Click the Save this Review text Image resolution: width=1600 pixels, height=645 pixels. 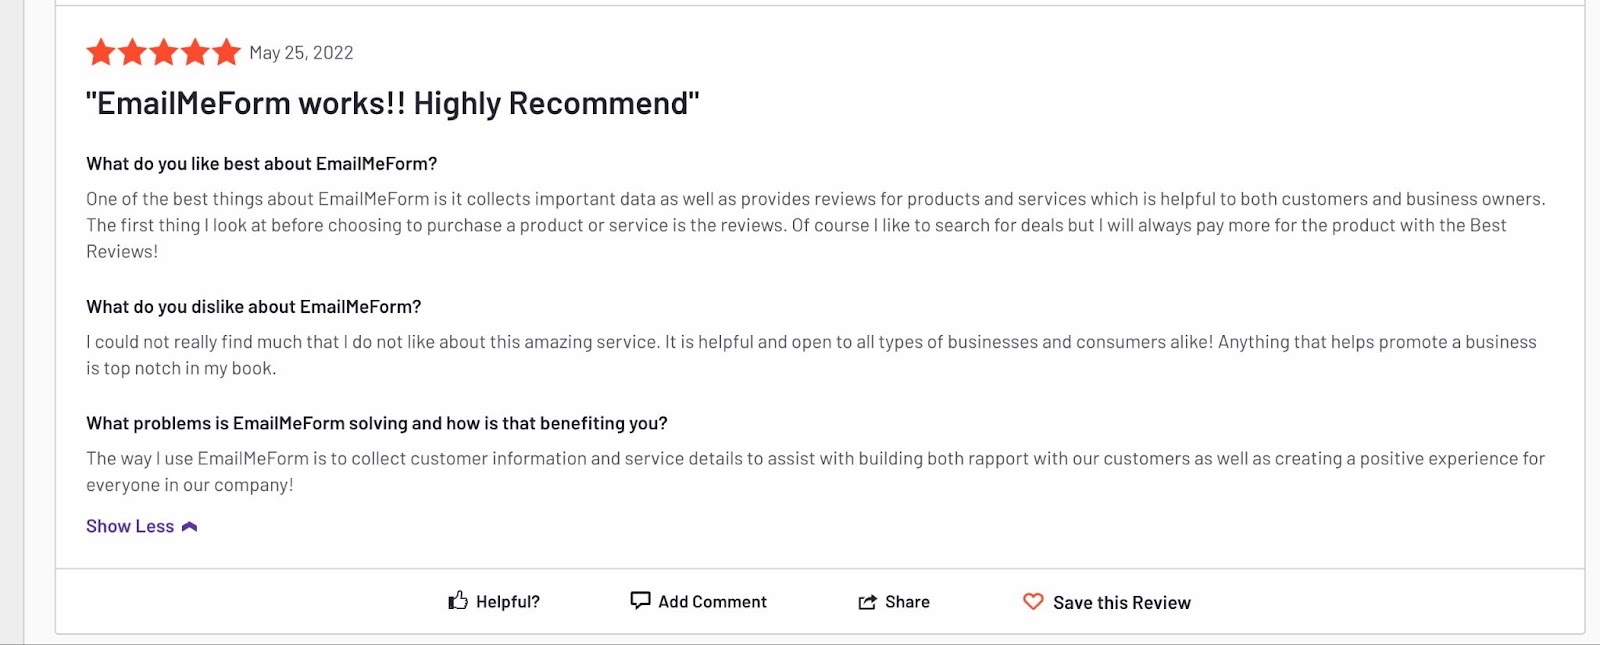tap(1121, 603)
